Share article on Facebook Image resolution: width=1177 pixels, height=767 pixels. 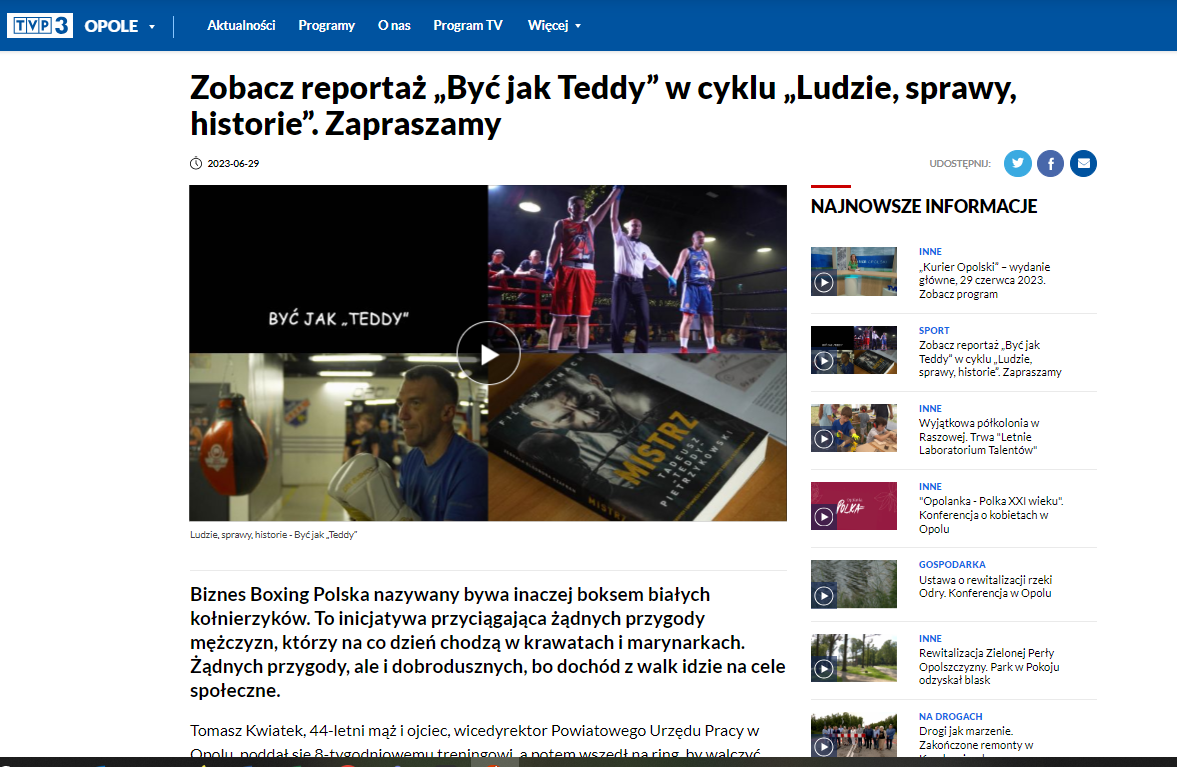coord(1050,163)
